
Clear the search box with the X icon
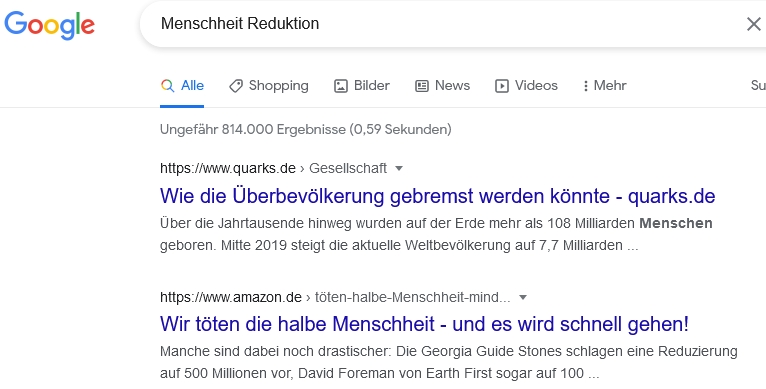point(754,23)
